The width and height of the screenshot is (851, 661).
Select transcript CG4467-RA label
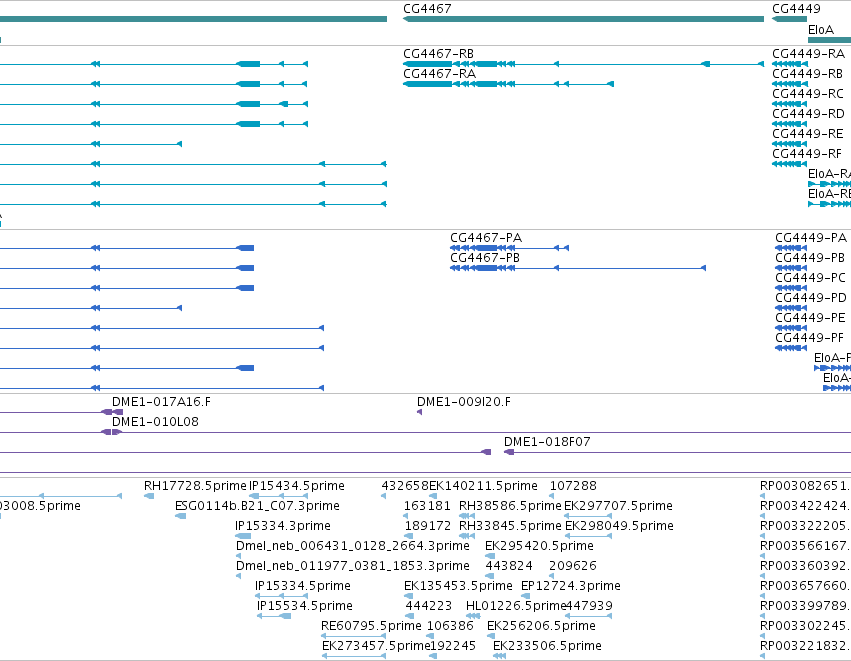point(440,74)
